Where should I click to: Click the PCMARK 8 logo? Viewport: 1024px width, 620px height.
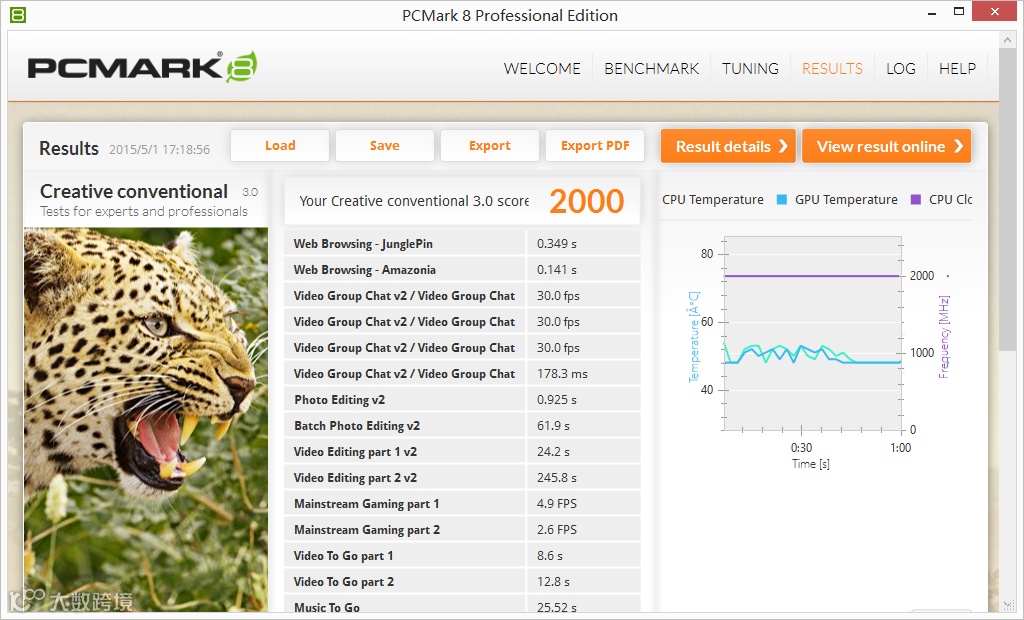[x=142, y=67]
